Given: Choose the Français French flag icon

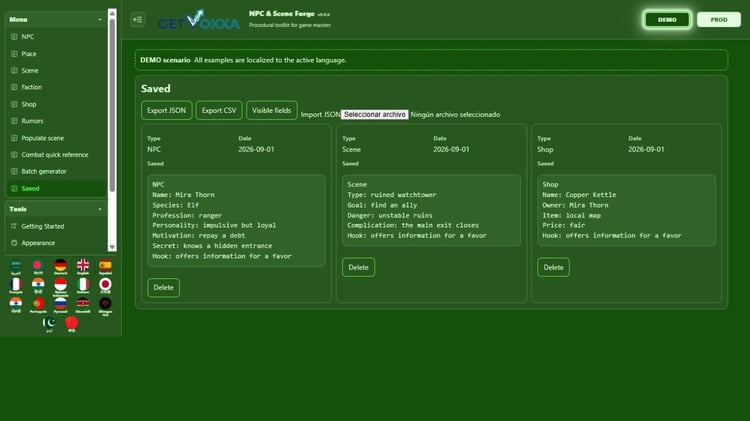Looking at the screenshot, I should (16, 286).
